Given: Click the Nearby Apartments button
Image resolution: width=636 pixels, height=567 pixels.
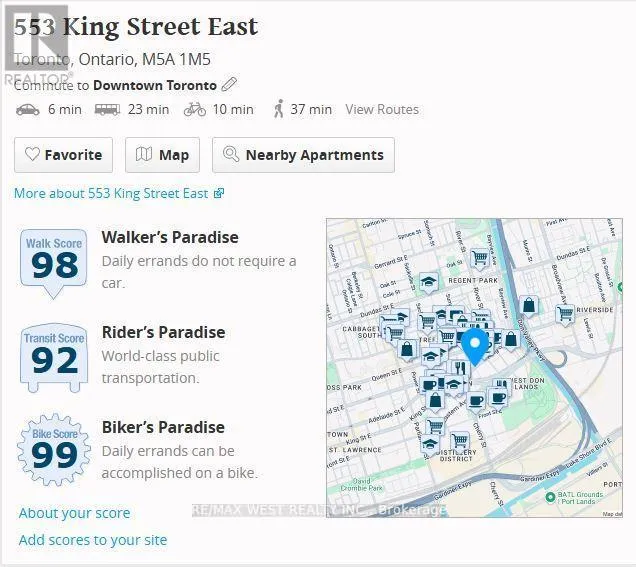Looking at the screenshot, I should tap(303, 155).
